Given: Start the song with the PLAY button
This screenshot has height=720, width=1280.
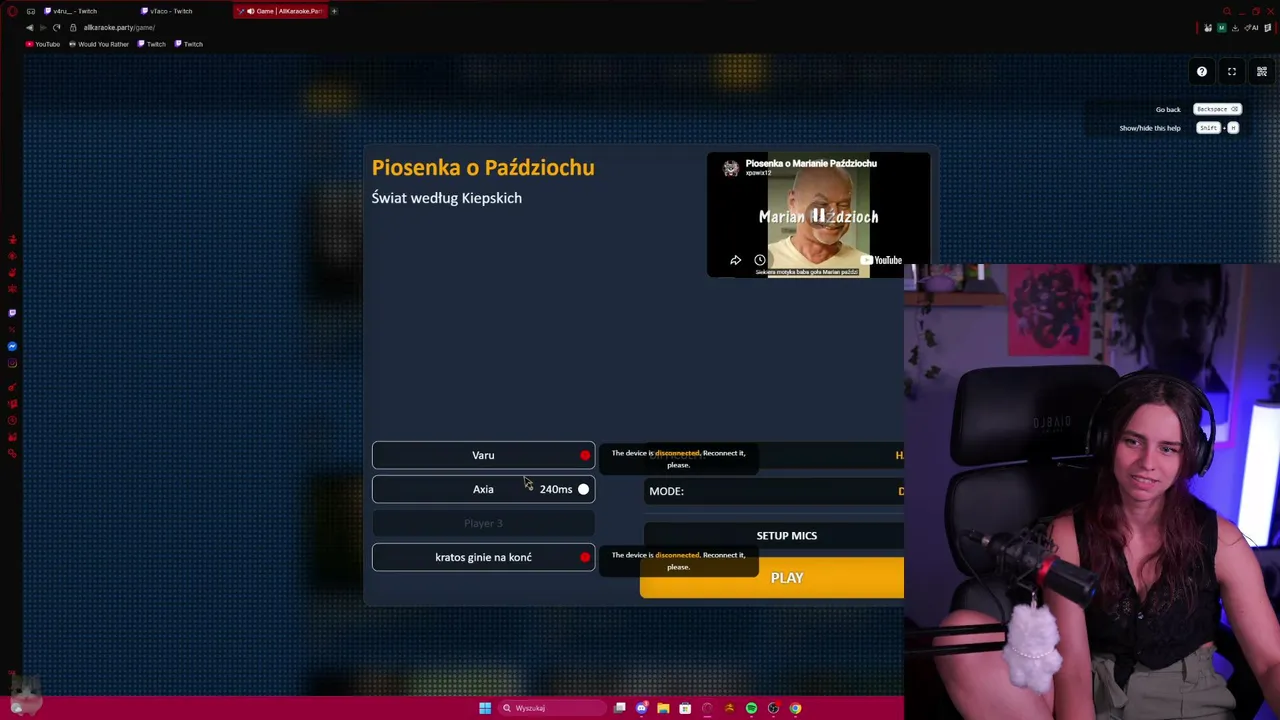Looking at the screenshot, I should tap(772, 578).
